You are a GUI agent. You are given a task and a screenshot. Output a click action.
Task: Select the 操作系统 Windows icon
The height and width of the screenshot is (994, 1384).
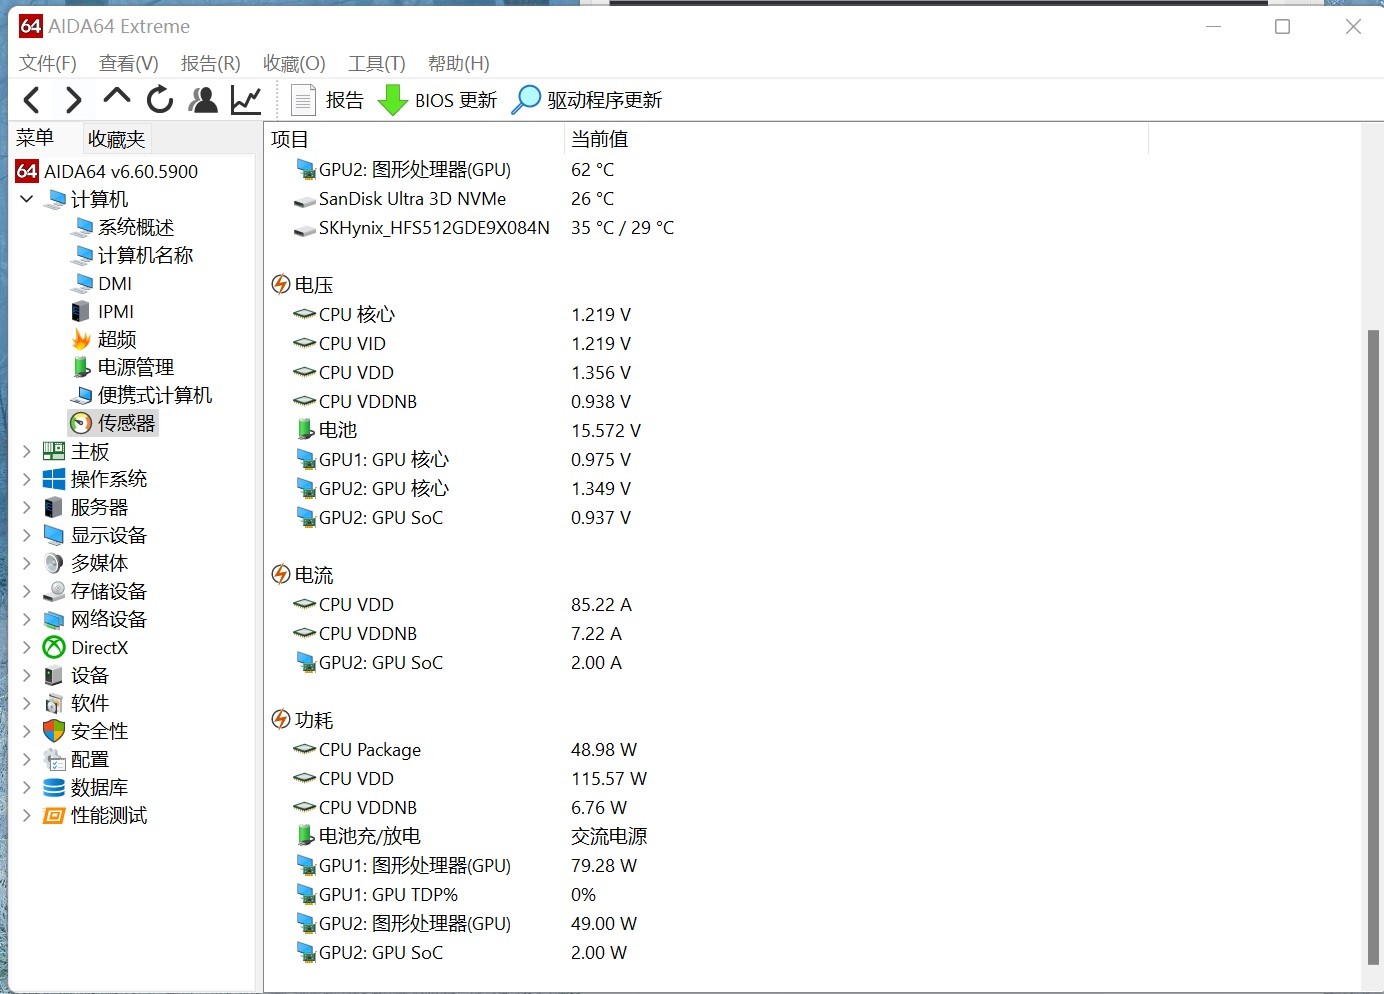click(x=54, y=479)
